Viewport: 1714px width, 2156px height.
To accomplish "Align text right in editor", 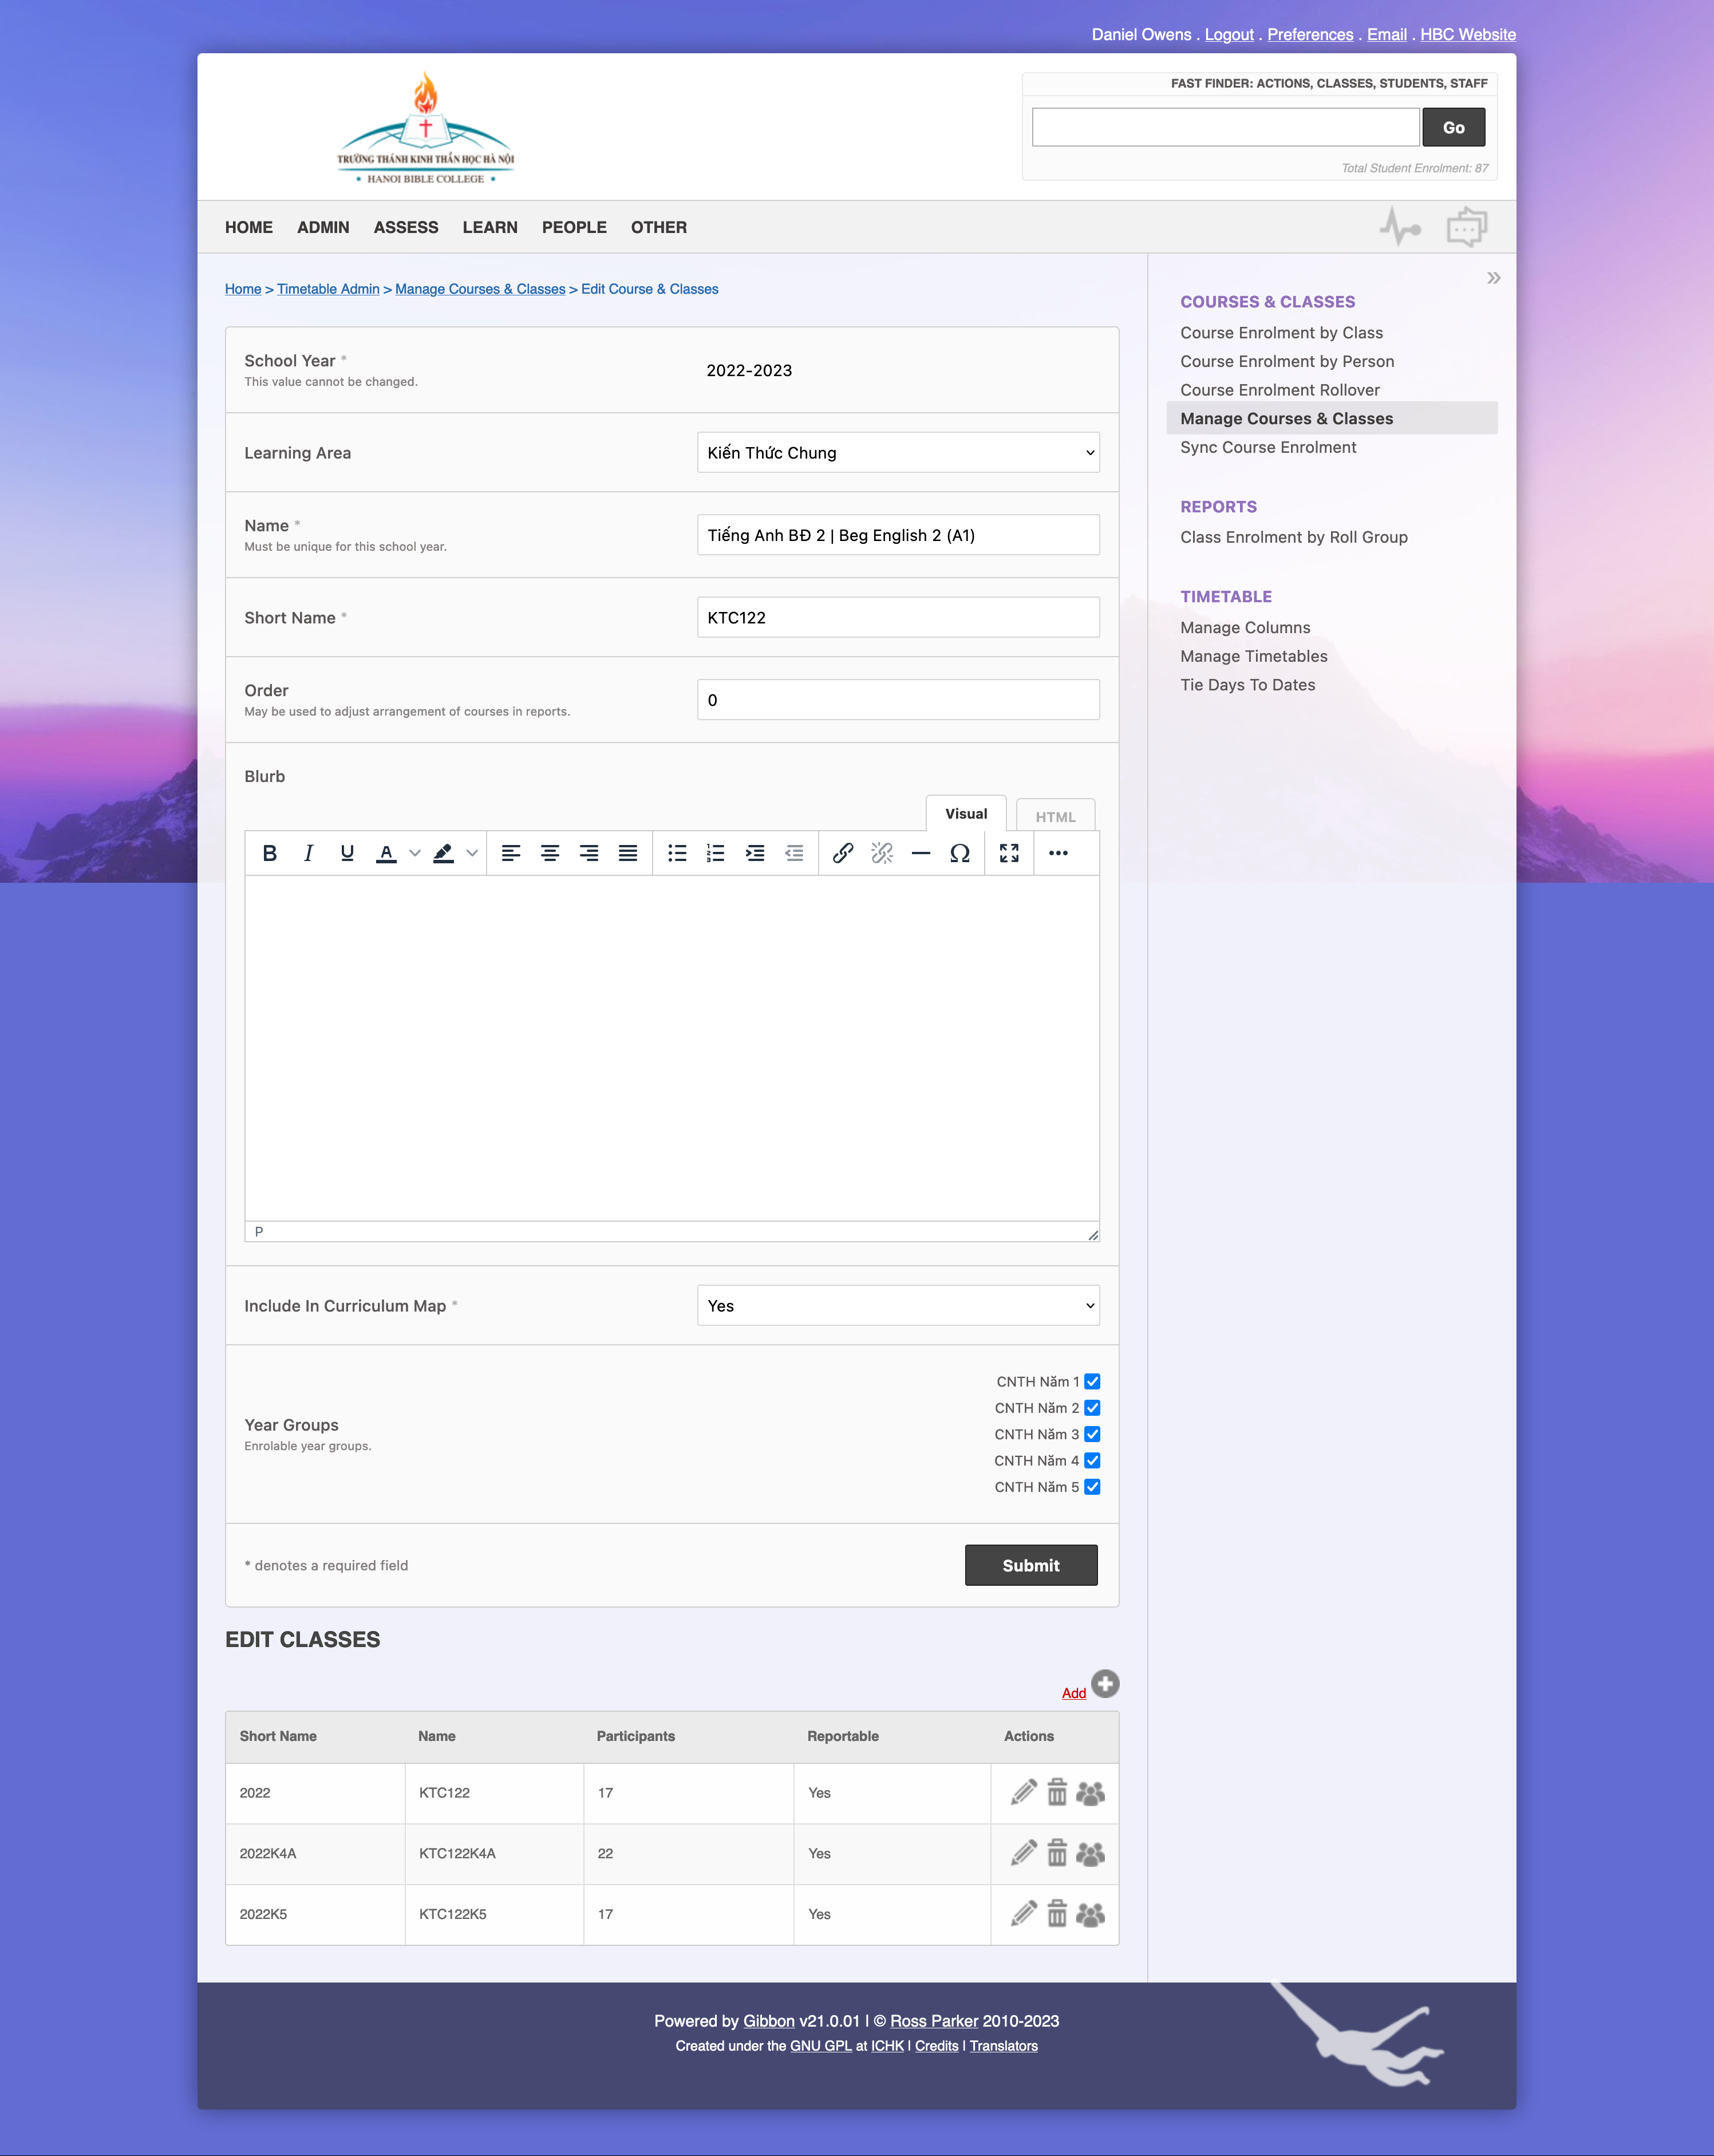I will (x=589, y=853).
